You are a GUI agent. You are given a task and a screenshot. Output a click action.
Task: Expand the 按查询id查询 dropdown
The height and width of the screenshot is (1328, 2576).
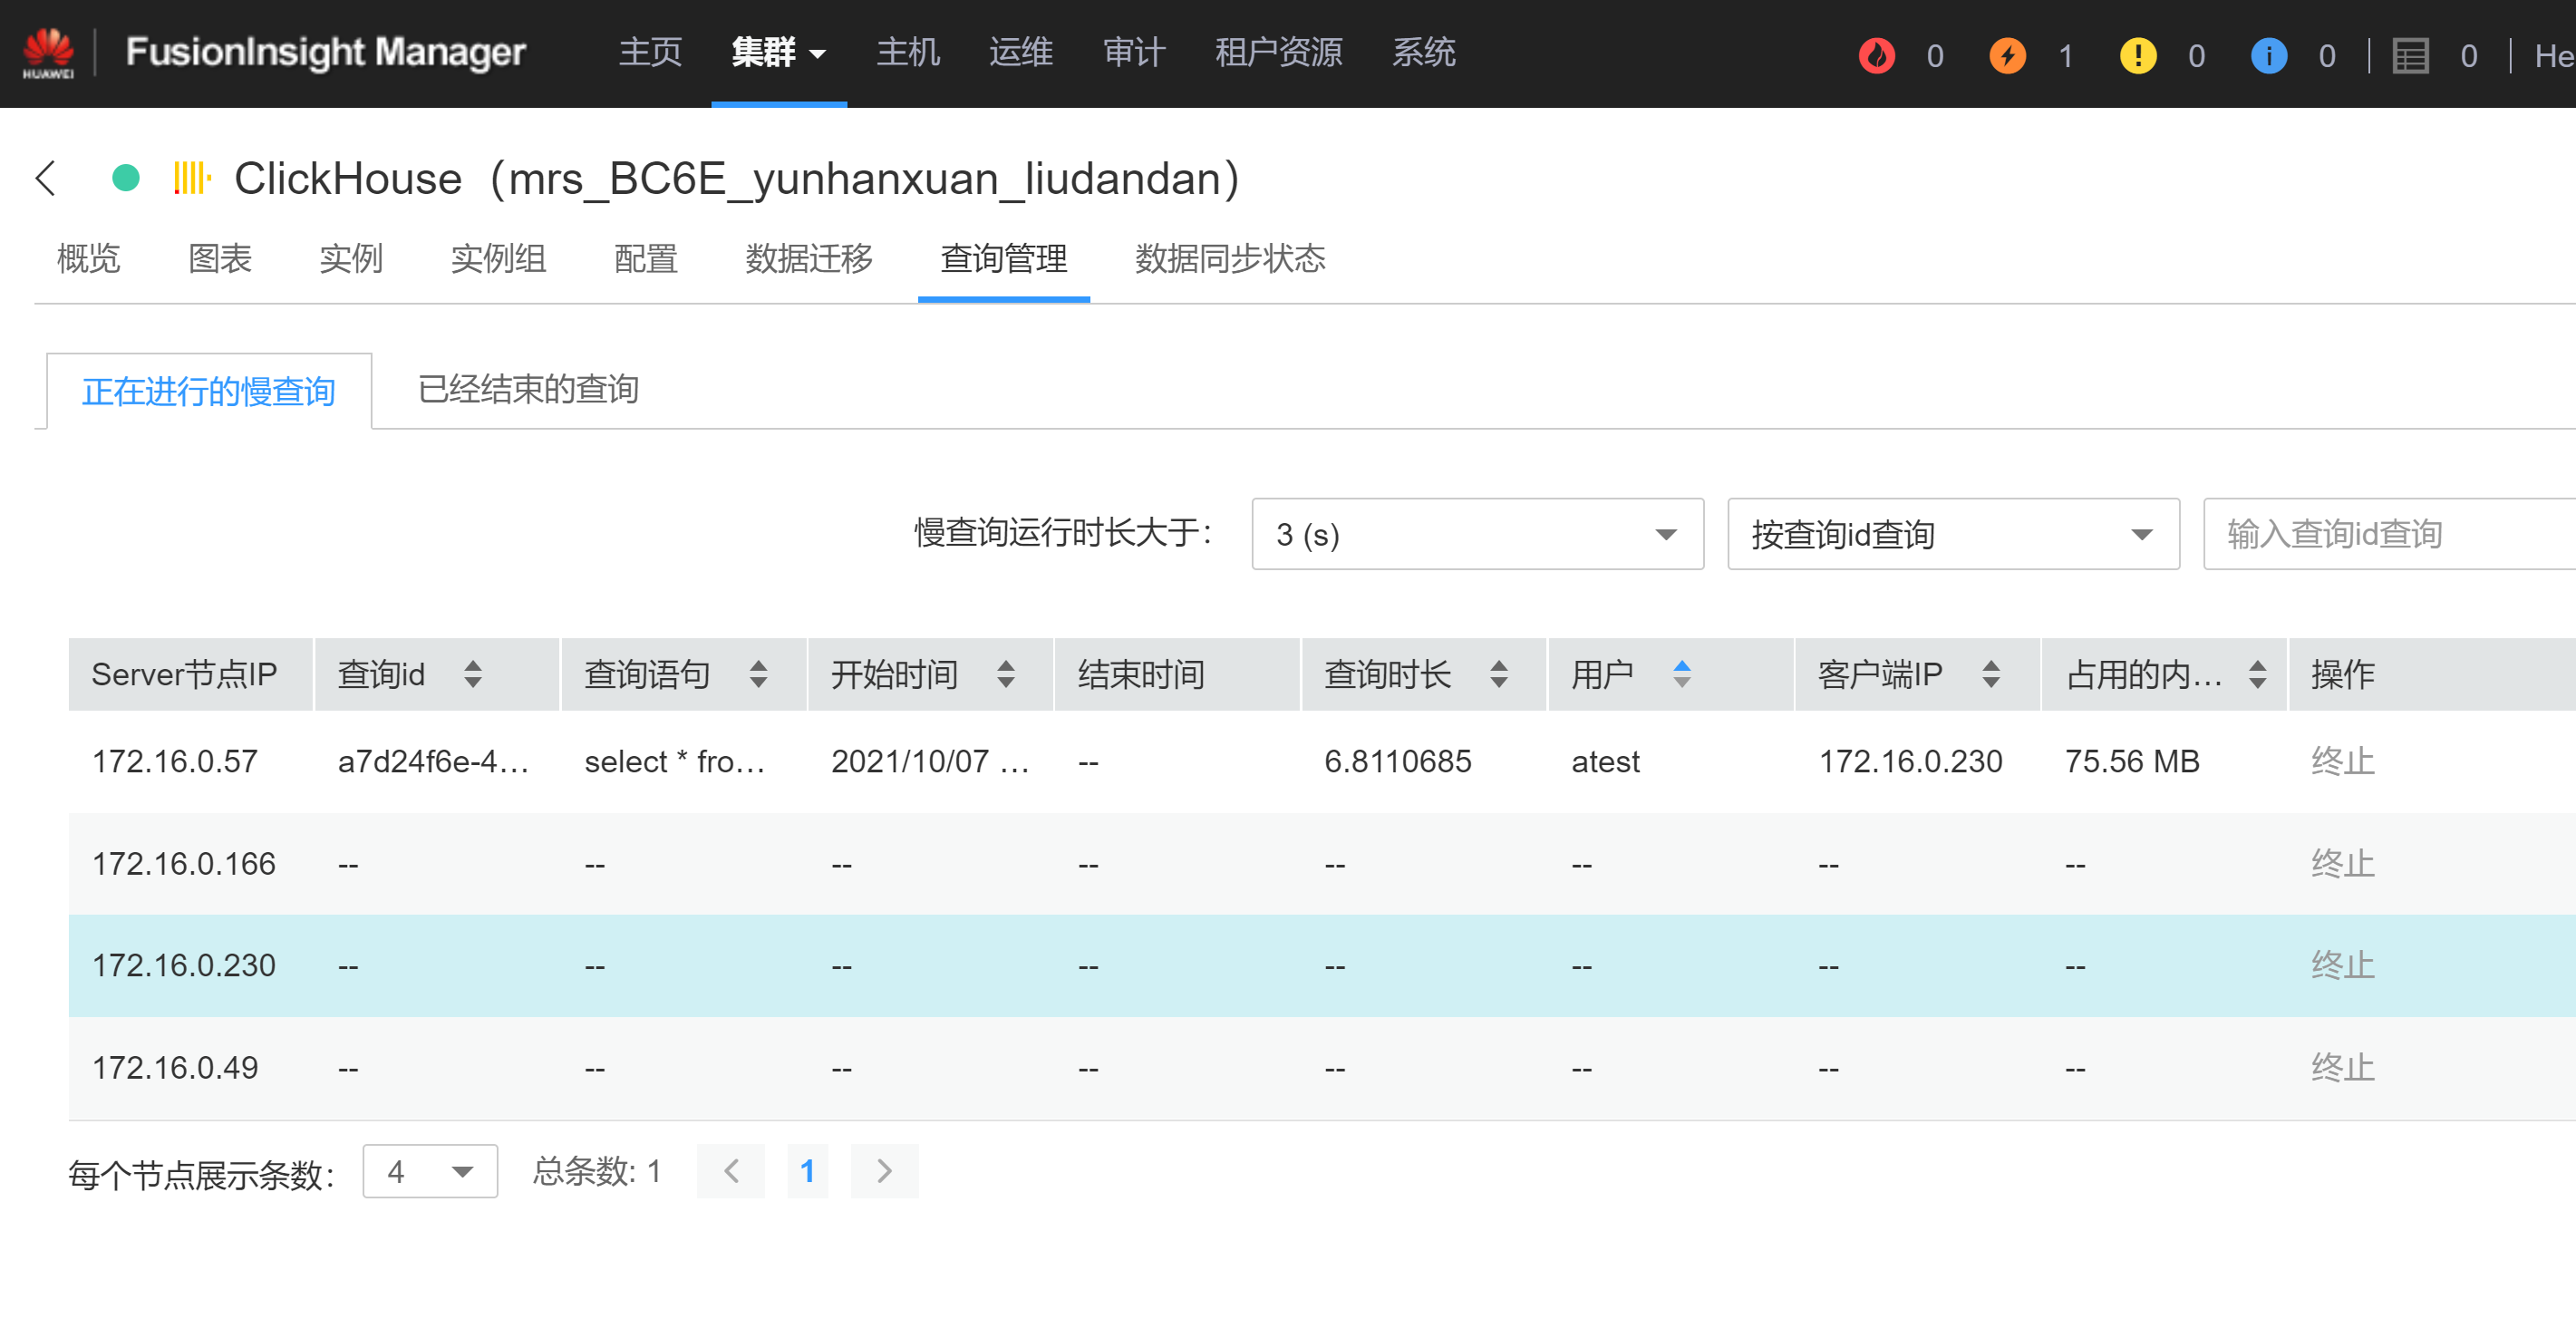pyautogui.click(x=1952, y=534)
